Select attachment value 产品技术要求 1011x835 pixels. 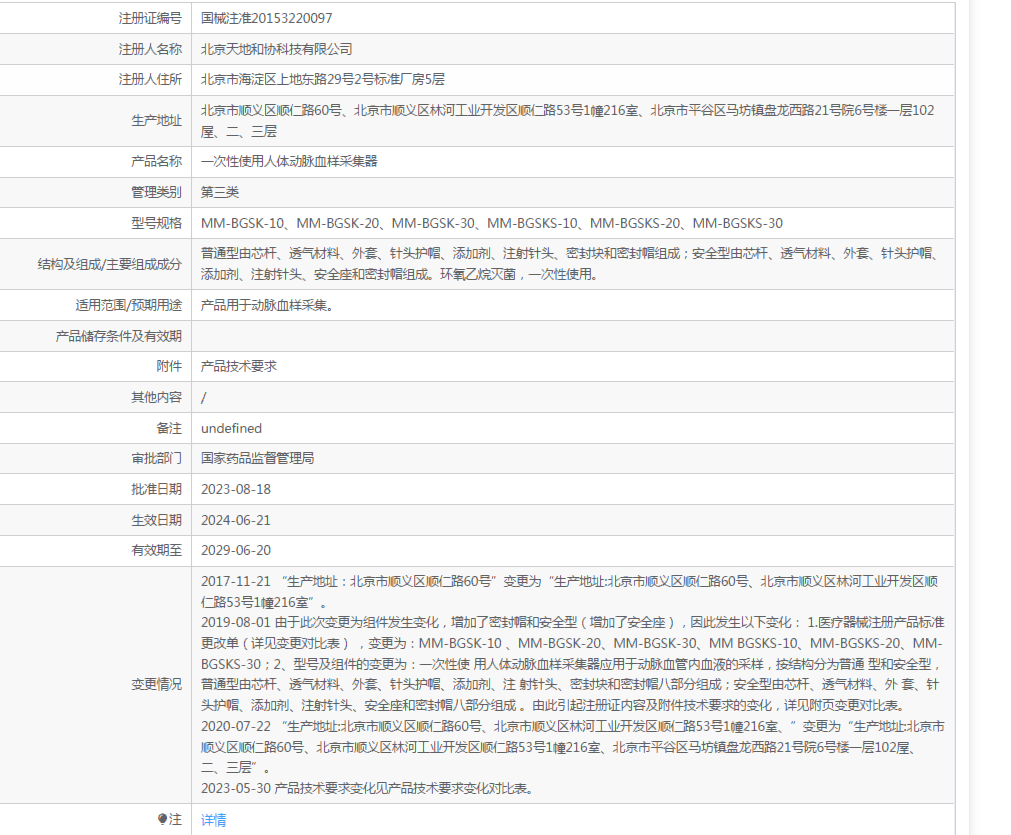[239, 366]
